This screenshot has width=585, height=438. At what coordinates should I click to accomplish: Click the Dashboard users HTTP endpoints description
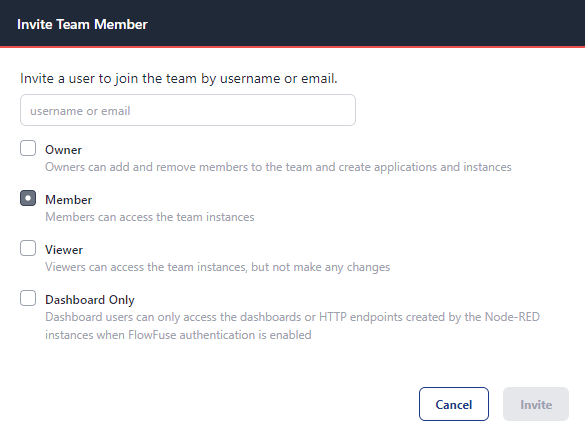coord(292,326)
